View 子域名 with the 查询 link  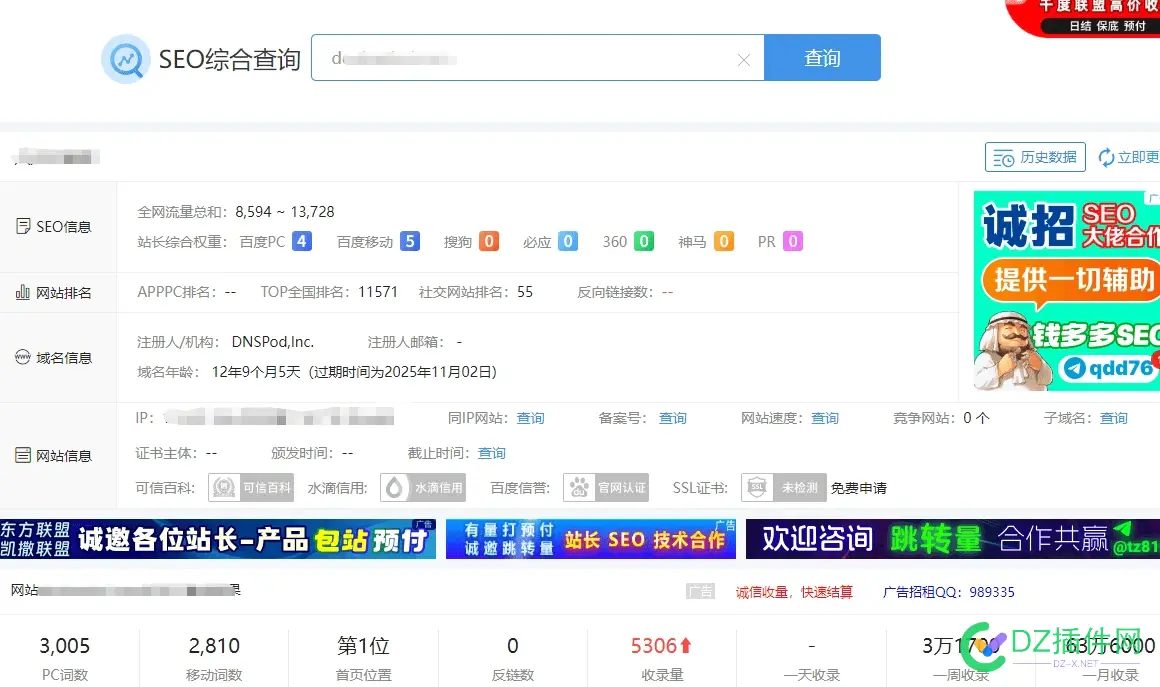1113,418
